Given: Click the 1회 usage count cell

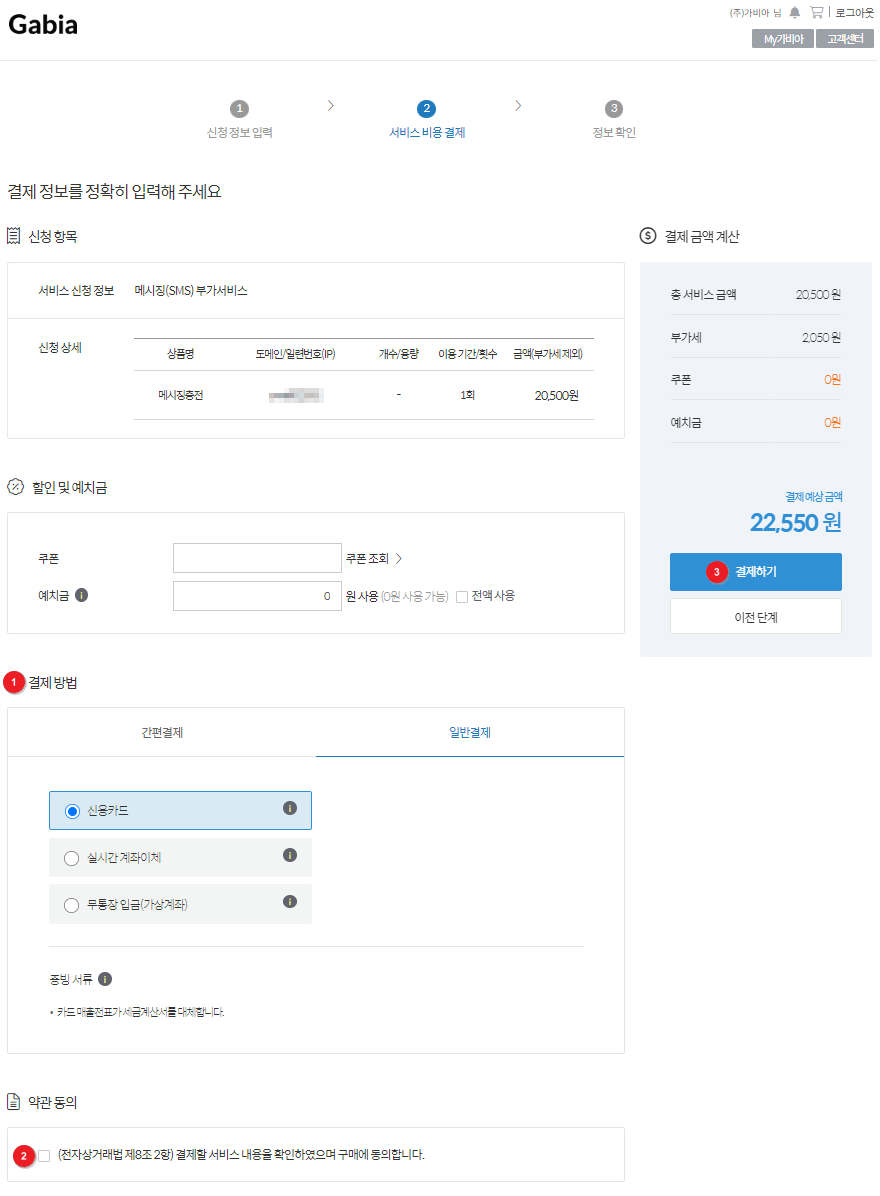Looking at the screenshot, I should pos(467,395).
